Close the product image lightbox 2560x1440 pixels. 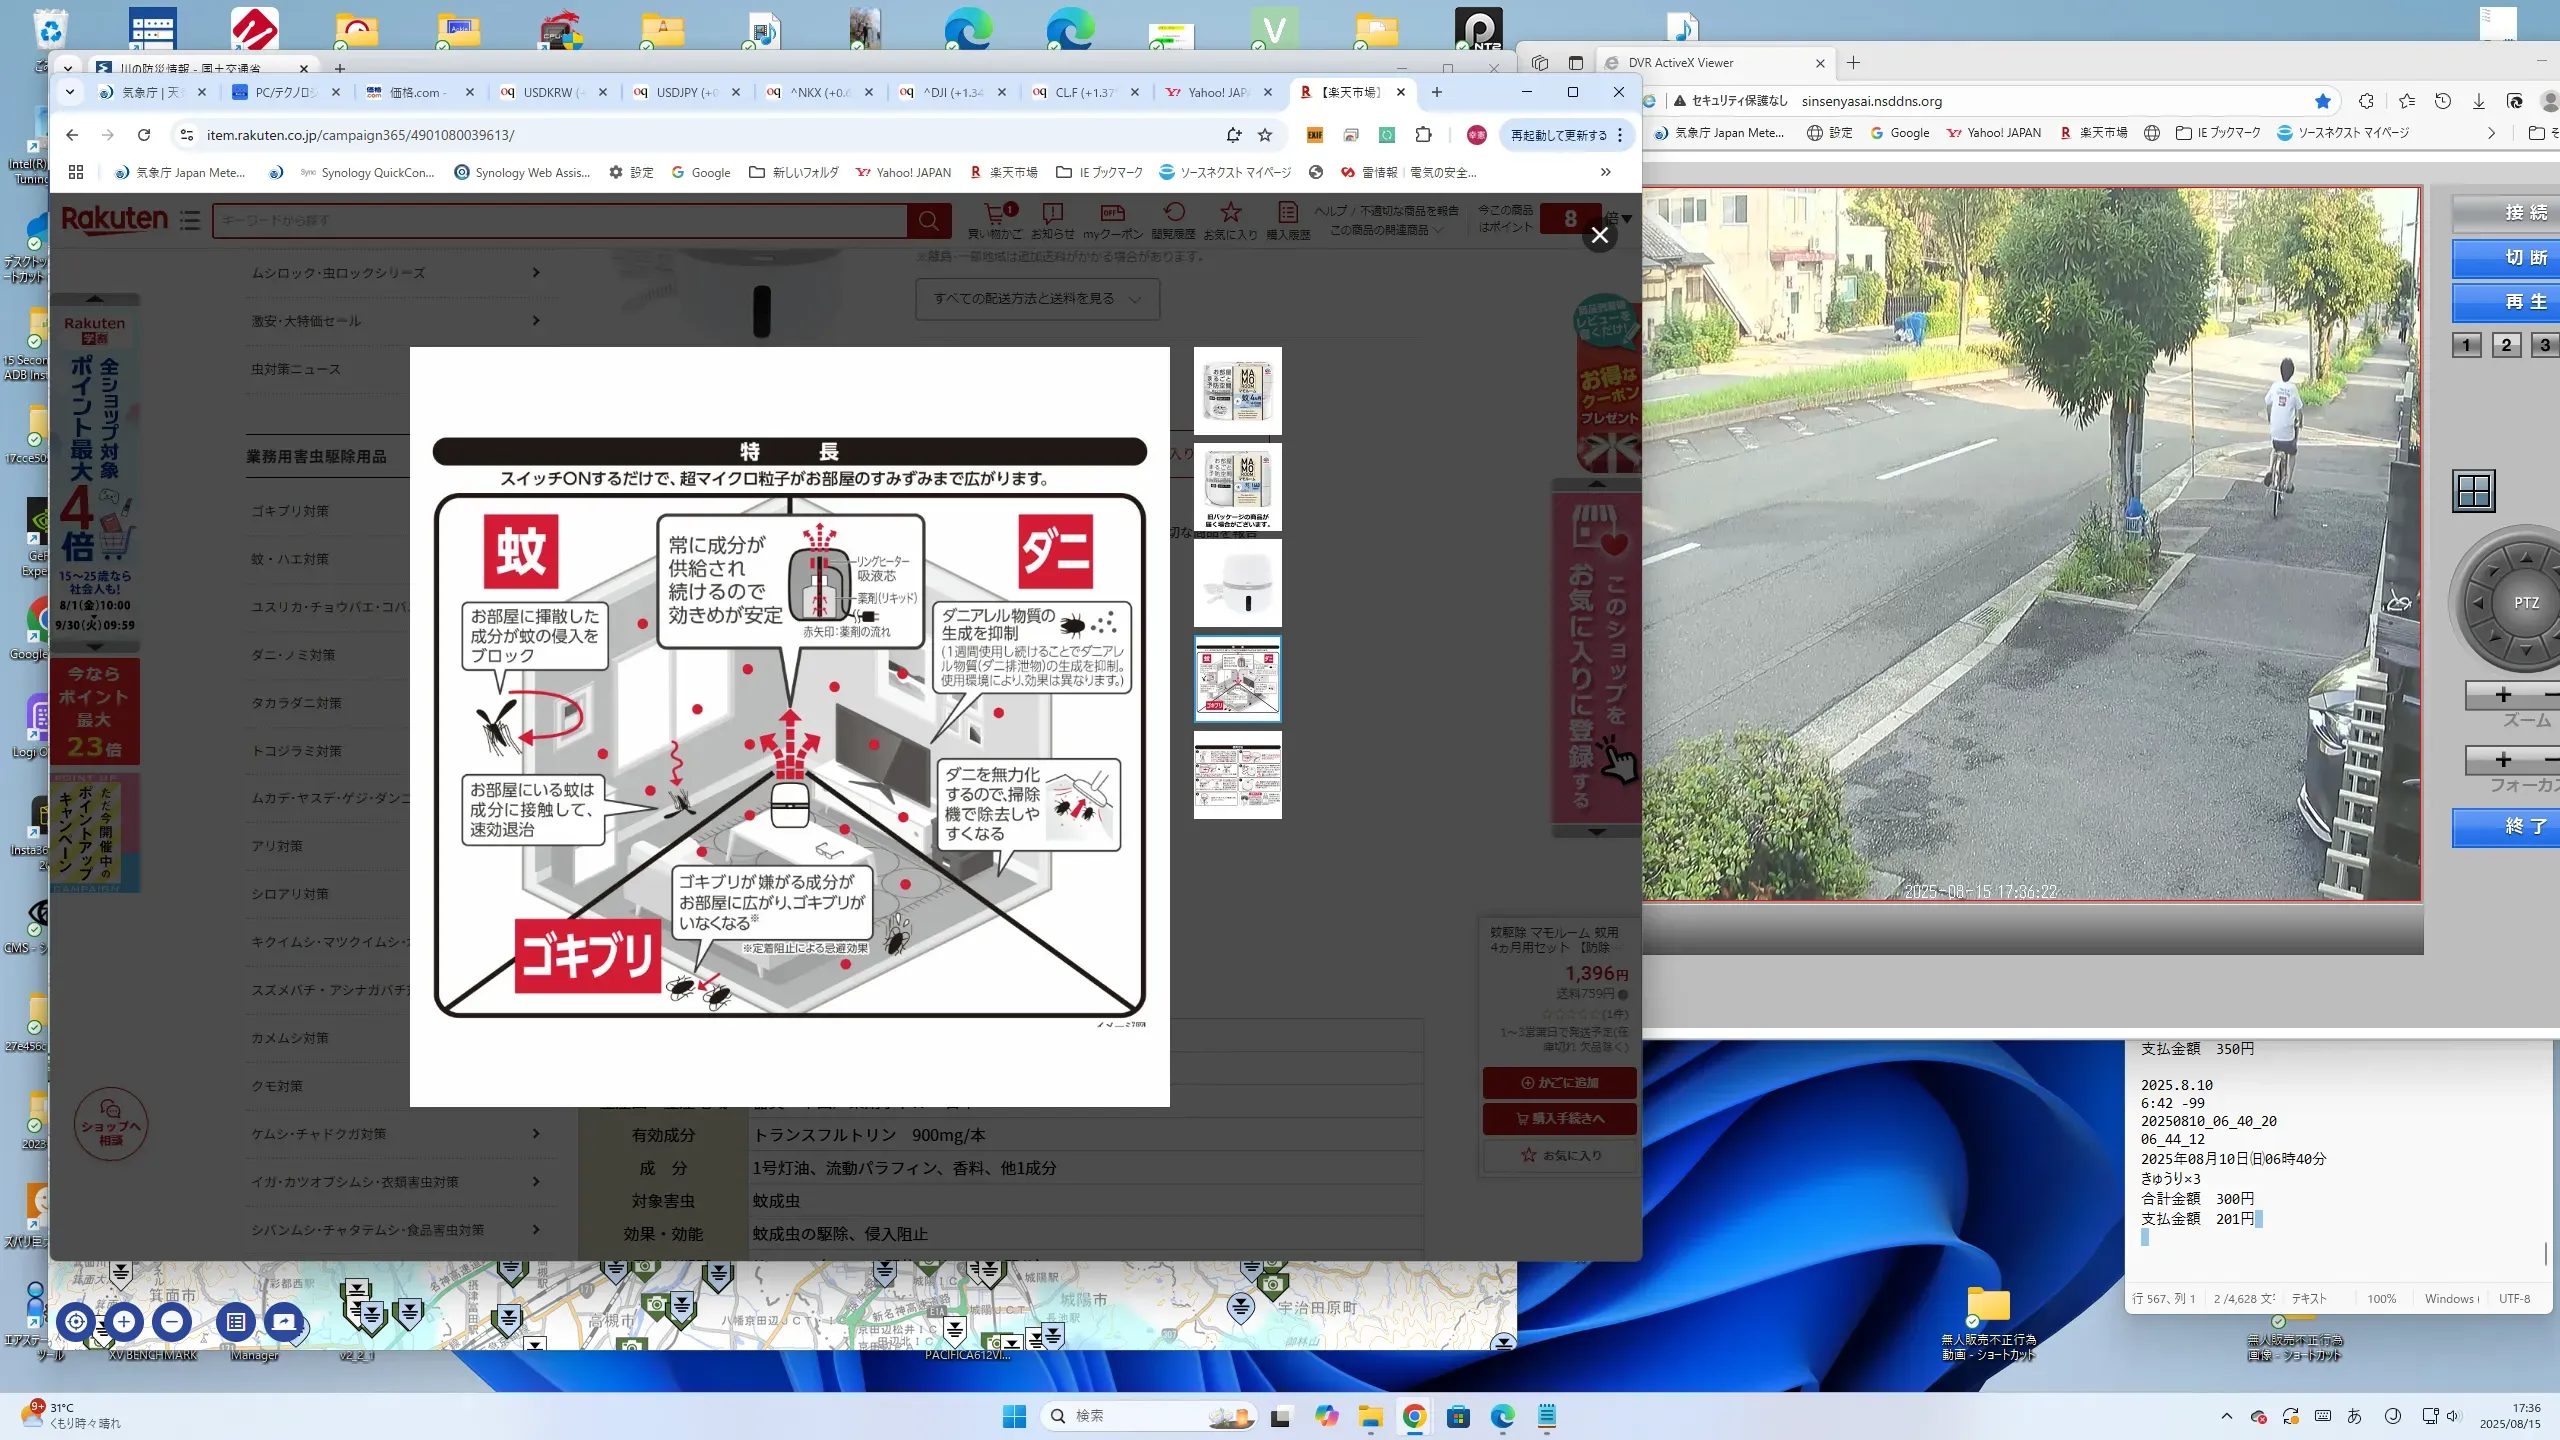(1599, 235)
